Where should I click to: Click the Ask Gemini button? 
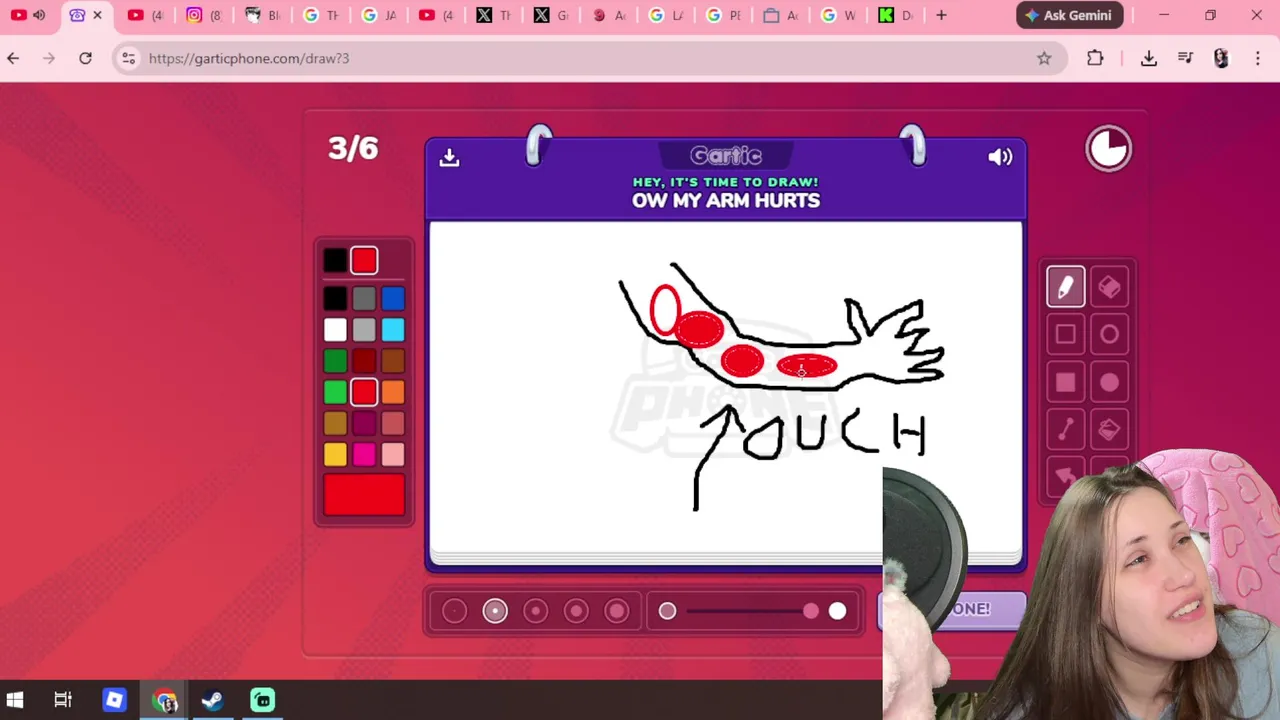(1069, 15)
